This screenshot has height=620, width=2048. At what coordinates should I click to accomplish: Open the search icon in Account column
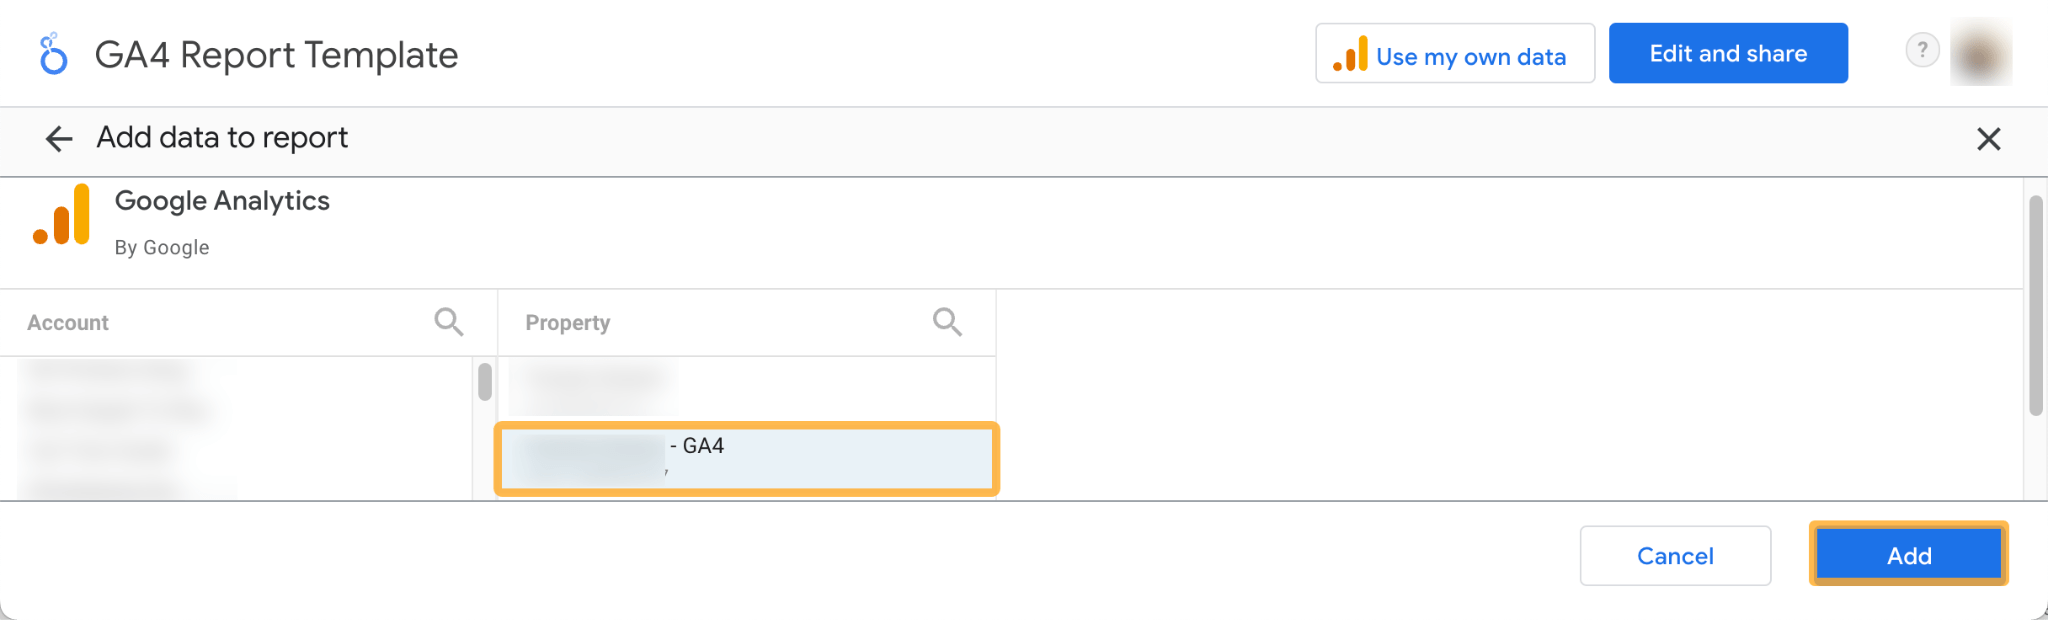[x=448, y=321]
